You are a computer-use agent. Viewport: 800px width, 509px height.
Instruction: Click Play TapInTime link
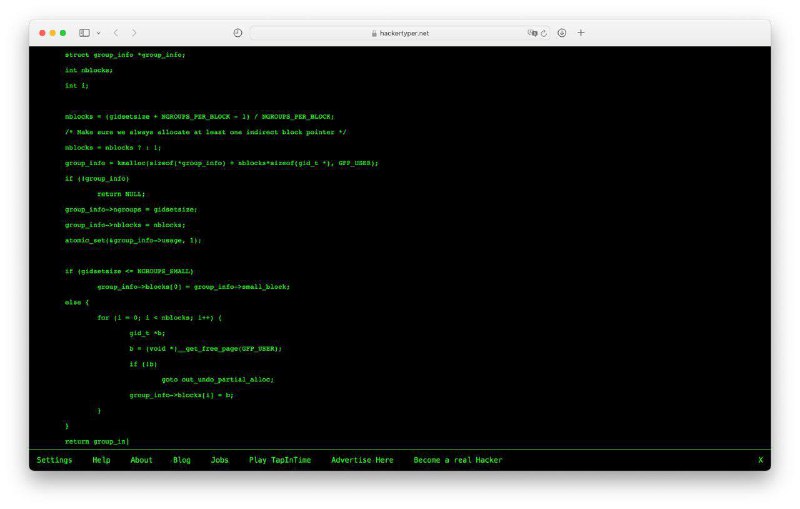tap(280, 460)
